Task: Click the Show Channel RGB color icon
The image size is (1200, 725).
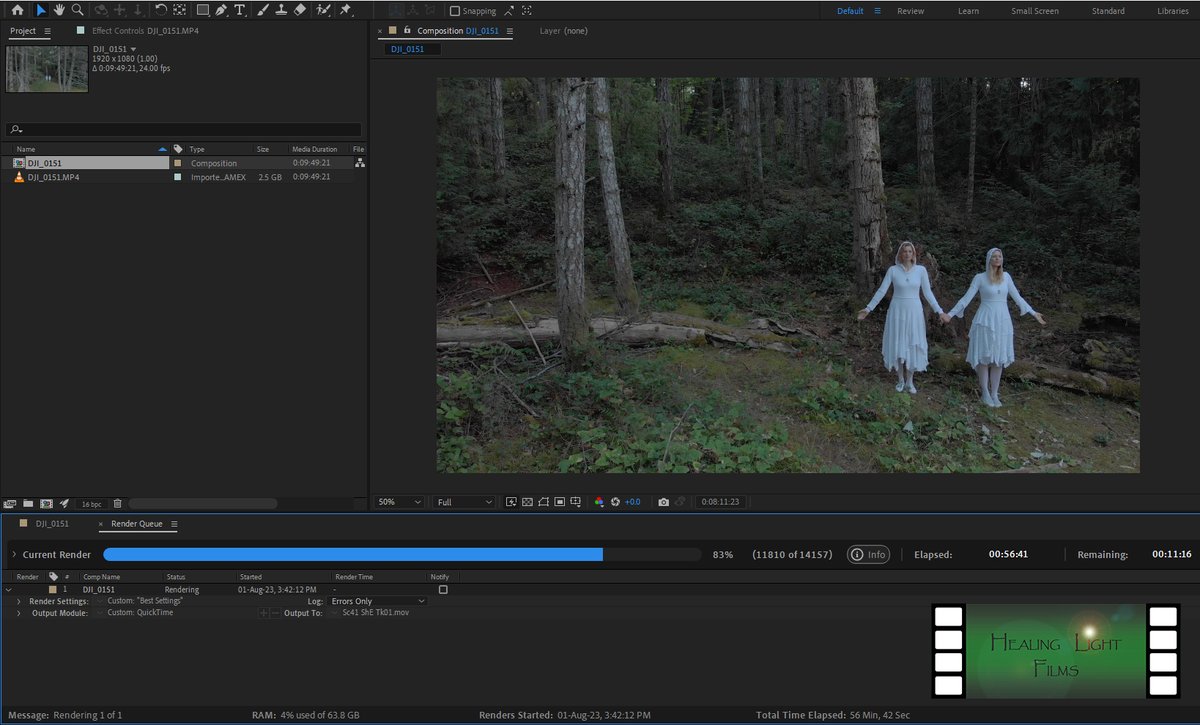Action: pos(599,502)
